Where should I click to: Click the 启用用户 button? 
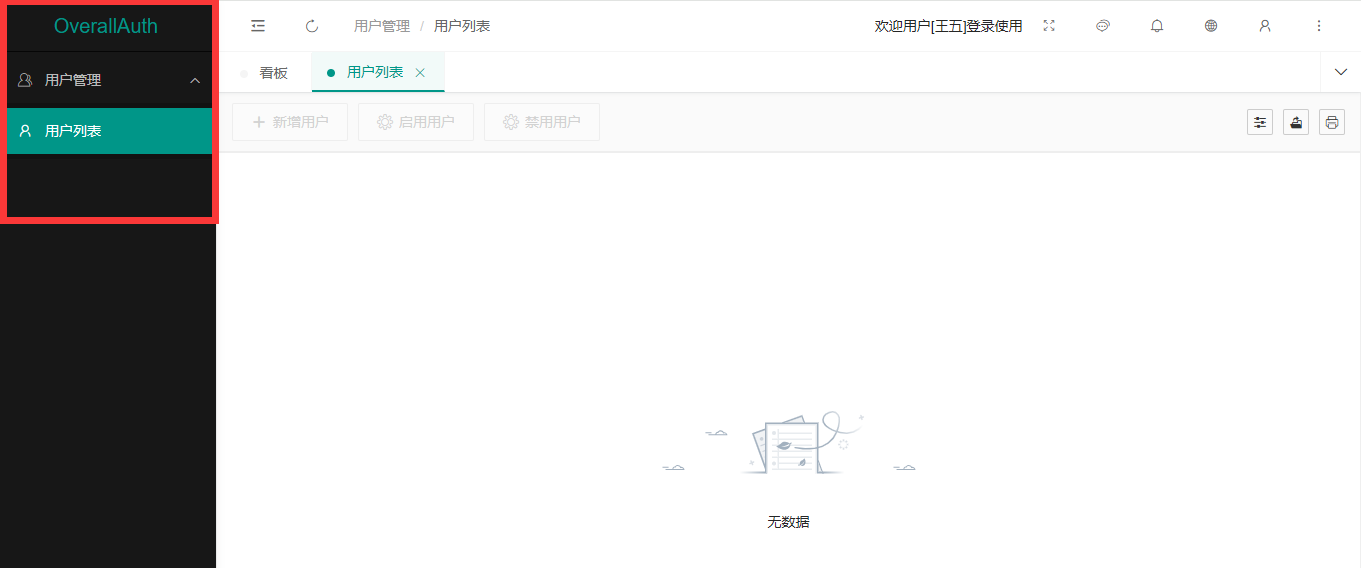416,122
